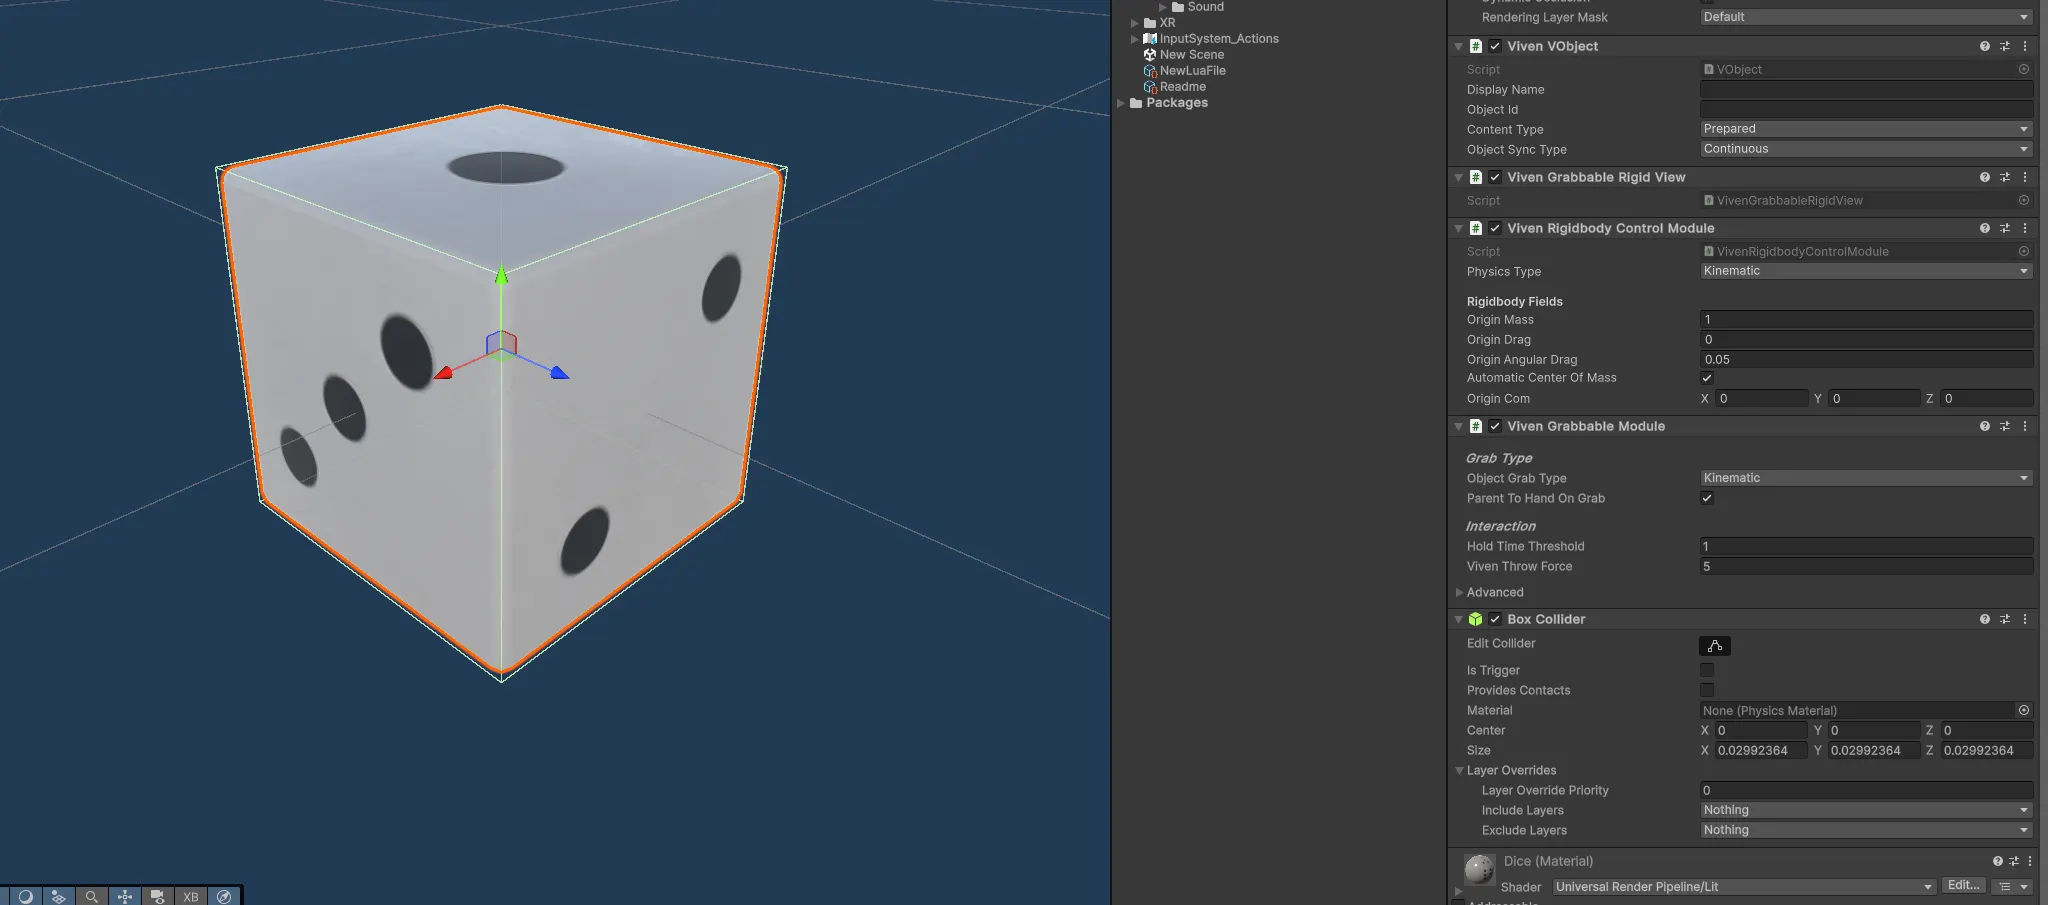Viewport: 2048px width, 905px height.
Task: Open presets for Viven Grabbable Rigid View
Action: [2004, 177]
